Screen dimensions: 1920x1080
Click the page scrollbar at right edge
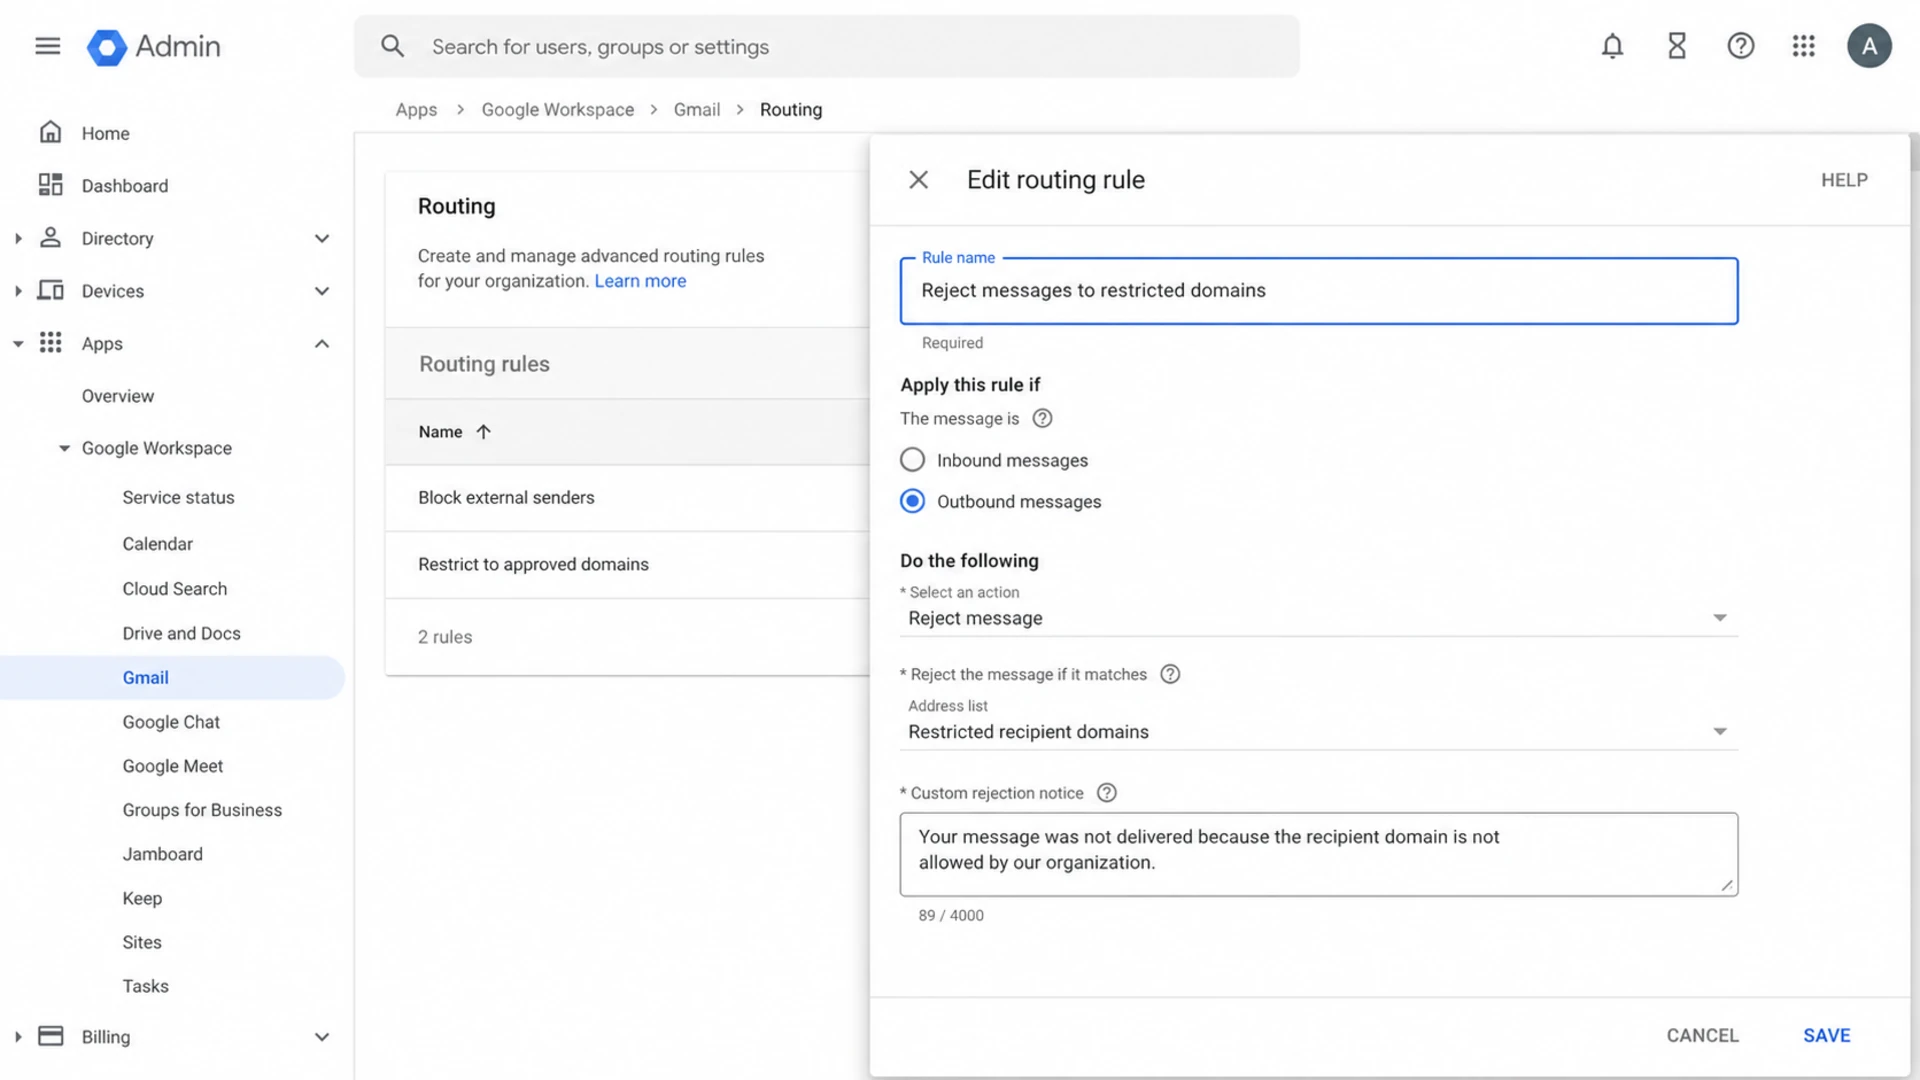(1914, 152)
